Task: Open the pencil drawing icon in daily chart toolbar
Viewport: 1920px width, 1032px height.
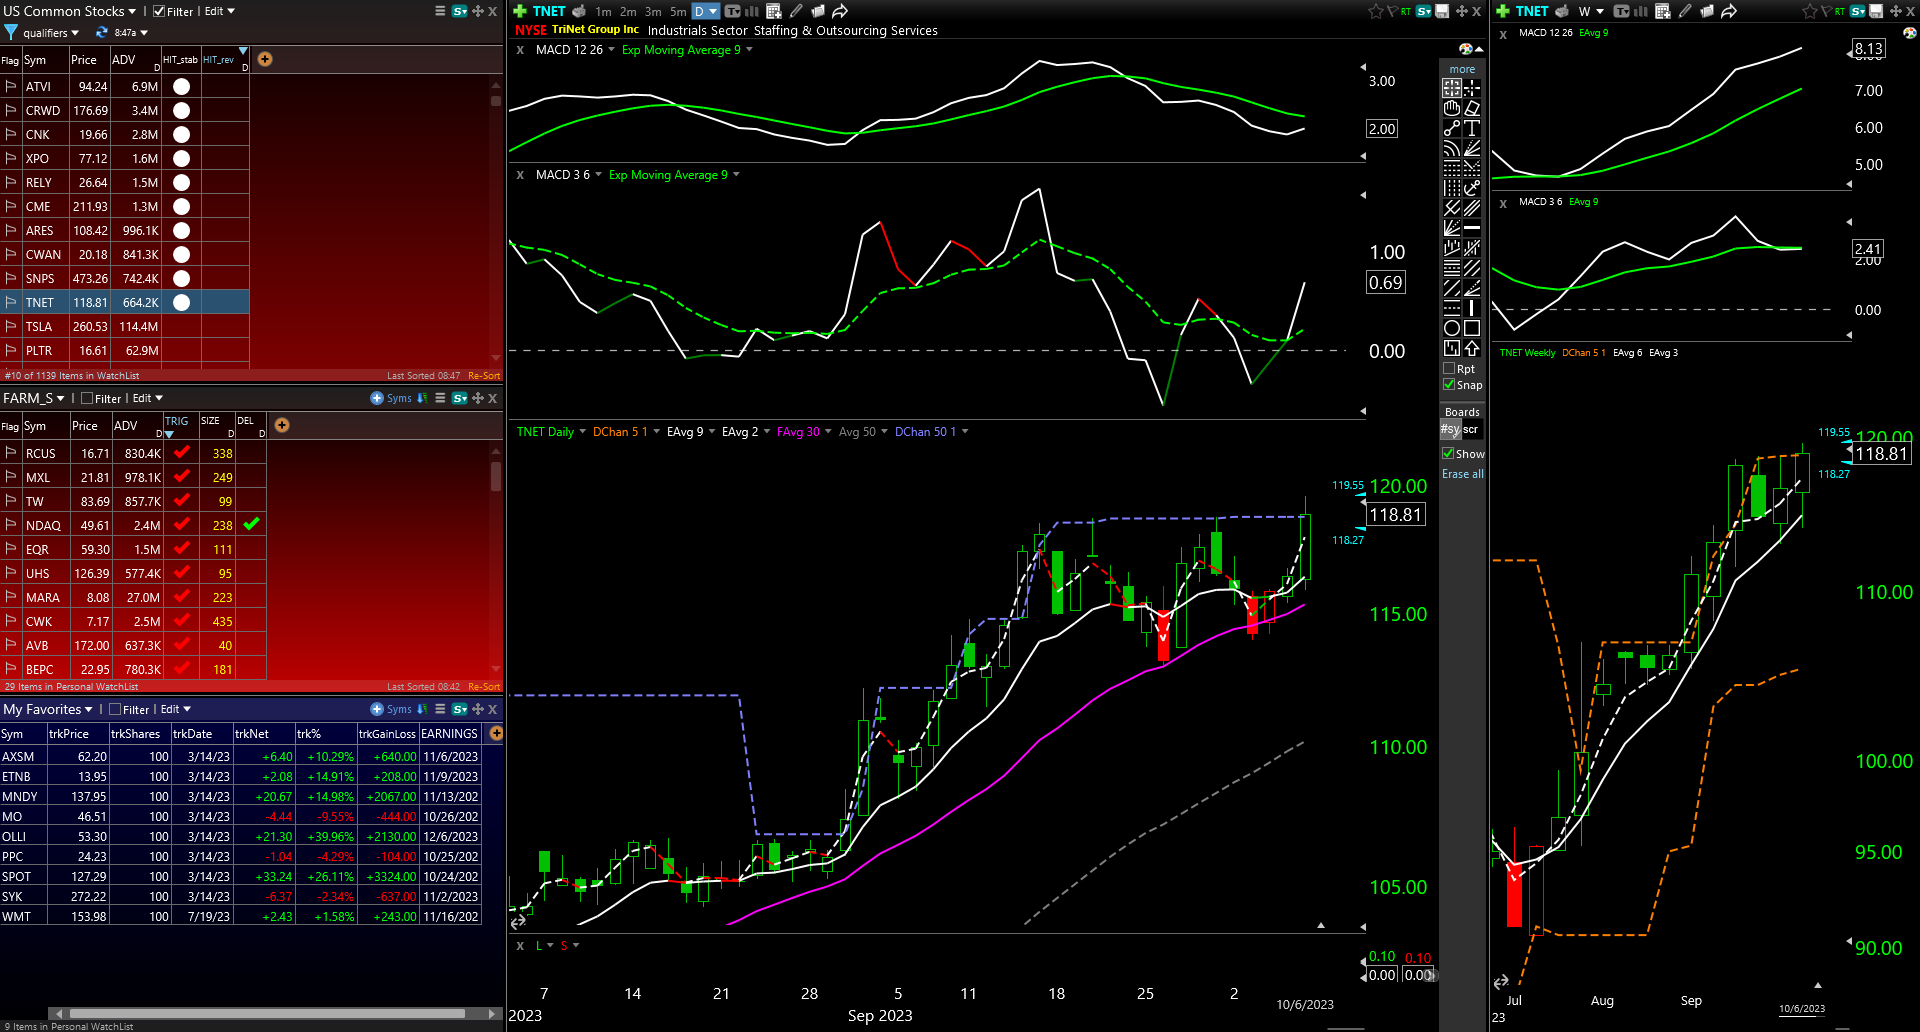Action: [796, 11]
